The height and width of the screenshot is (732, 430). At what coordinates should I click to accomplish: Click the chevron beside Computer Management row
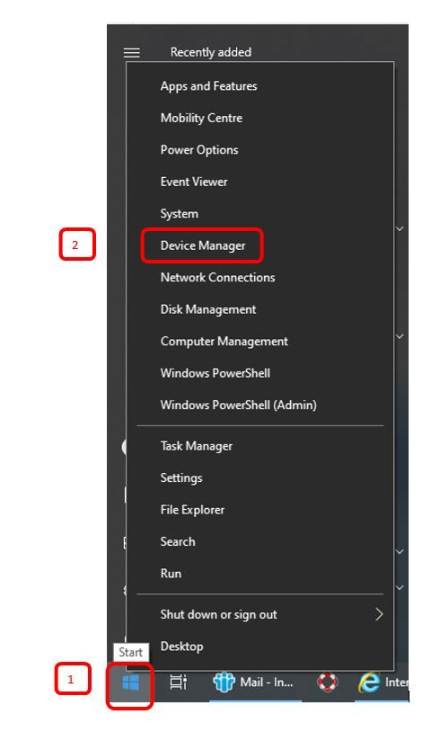[x=400, y=336]
